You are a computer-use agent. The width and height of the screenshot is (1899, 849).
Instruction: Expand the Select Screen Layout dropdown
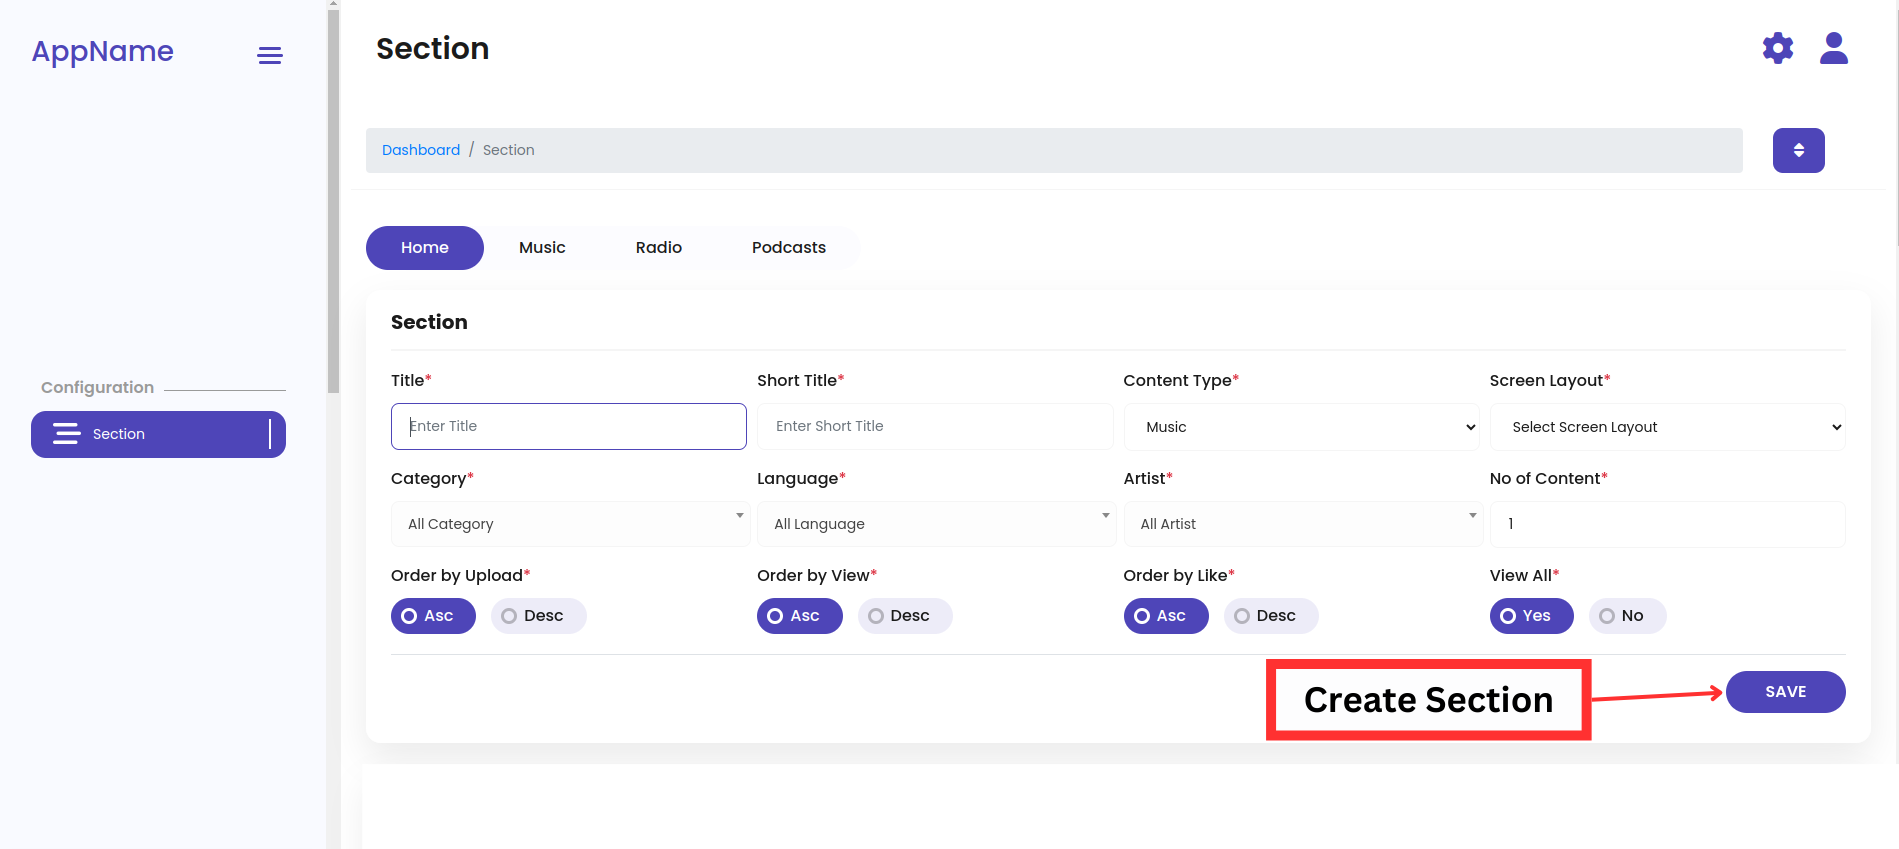click(x=1667, y=427)
